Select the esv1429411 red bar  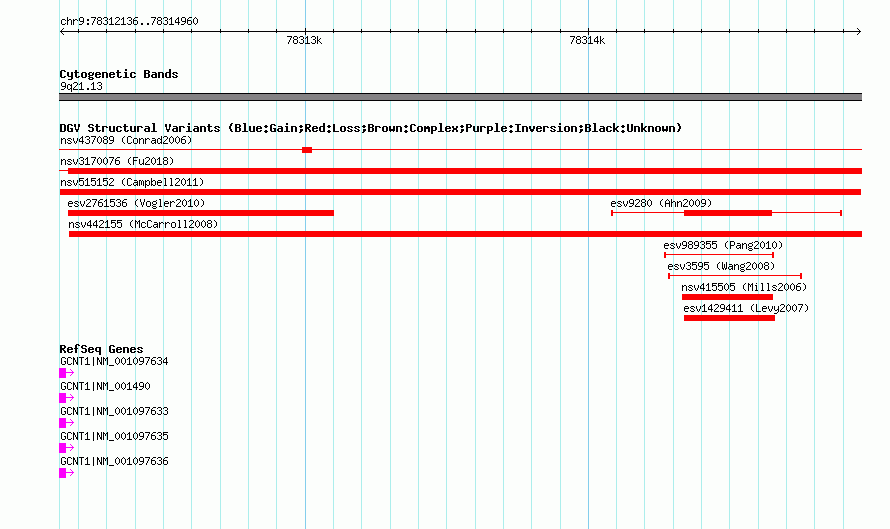(729, 318)
